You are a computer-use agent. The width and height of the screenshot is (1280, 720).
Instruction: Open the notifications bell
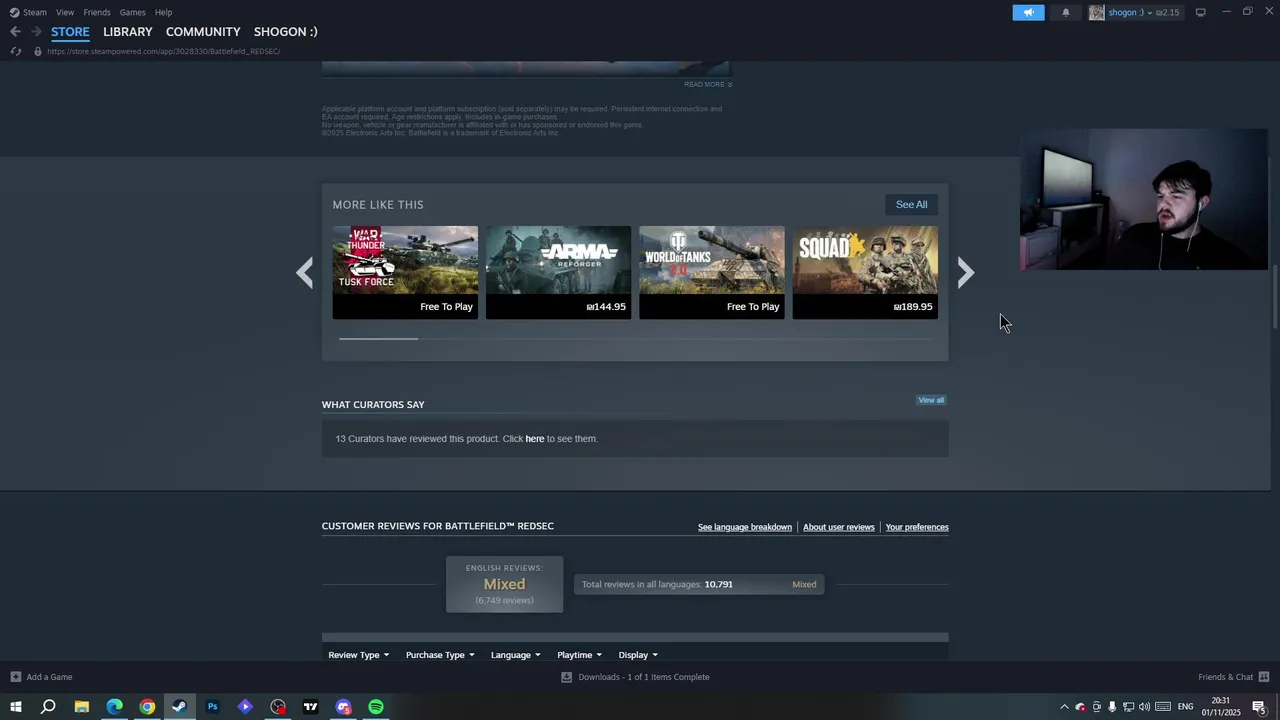pos(1065,12)
